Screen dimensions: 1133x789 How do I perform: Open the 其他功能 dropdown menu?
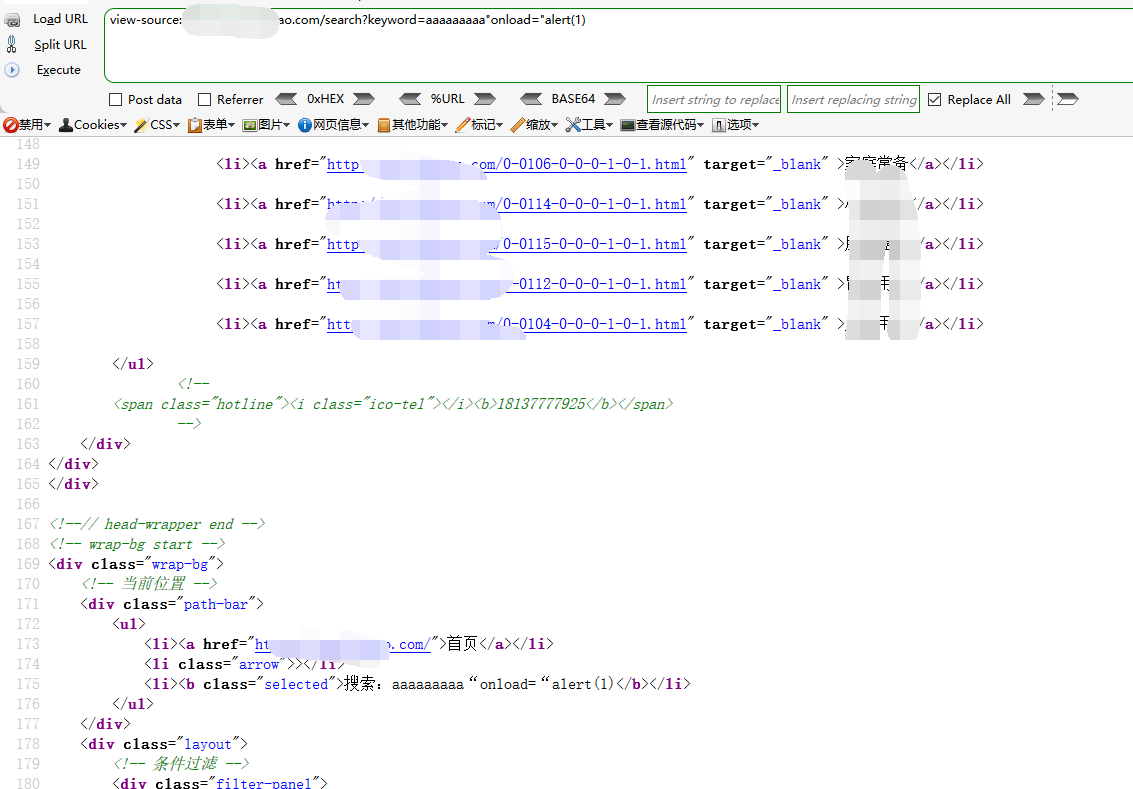(413, 125)
